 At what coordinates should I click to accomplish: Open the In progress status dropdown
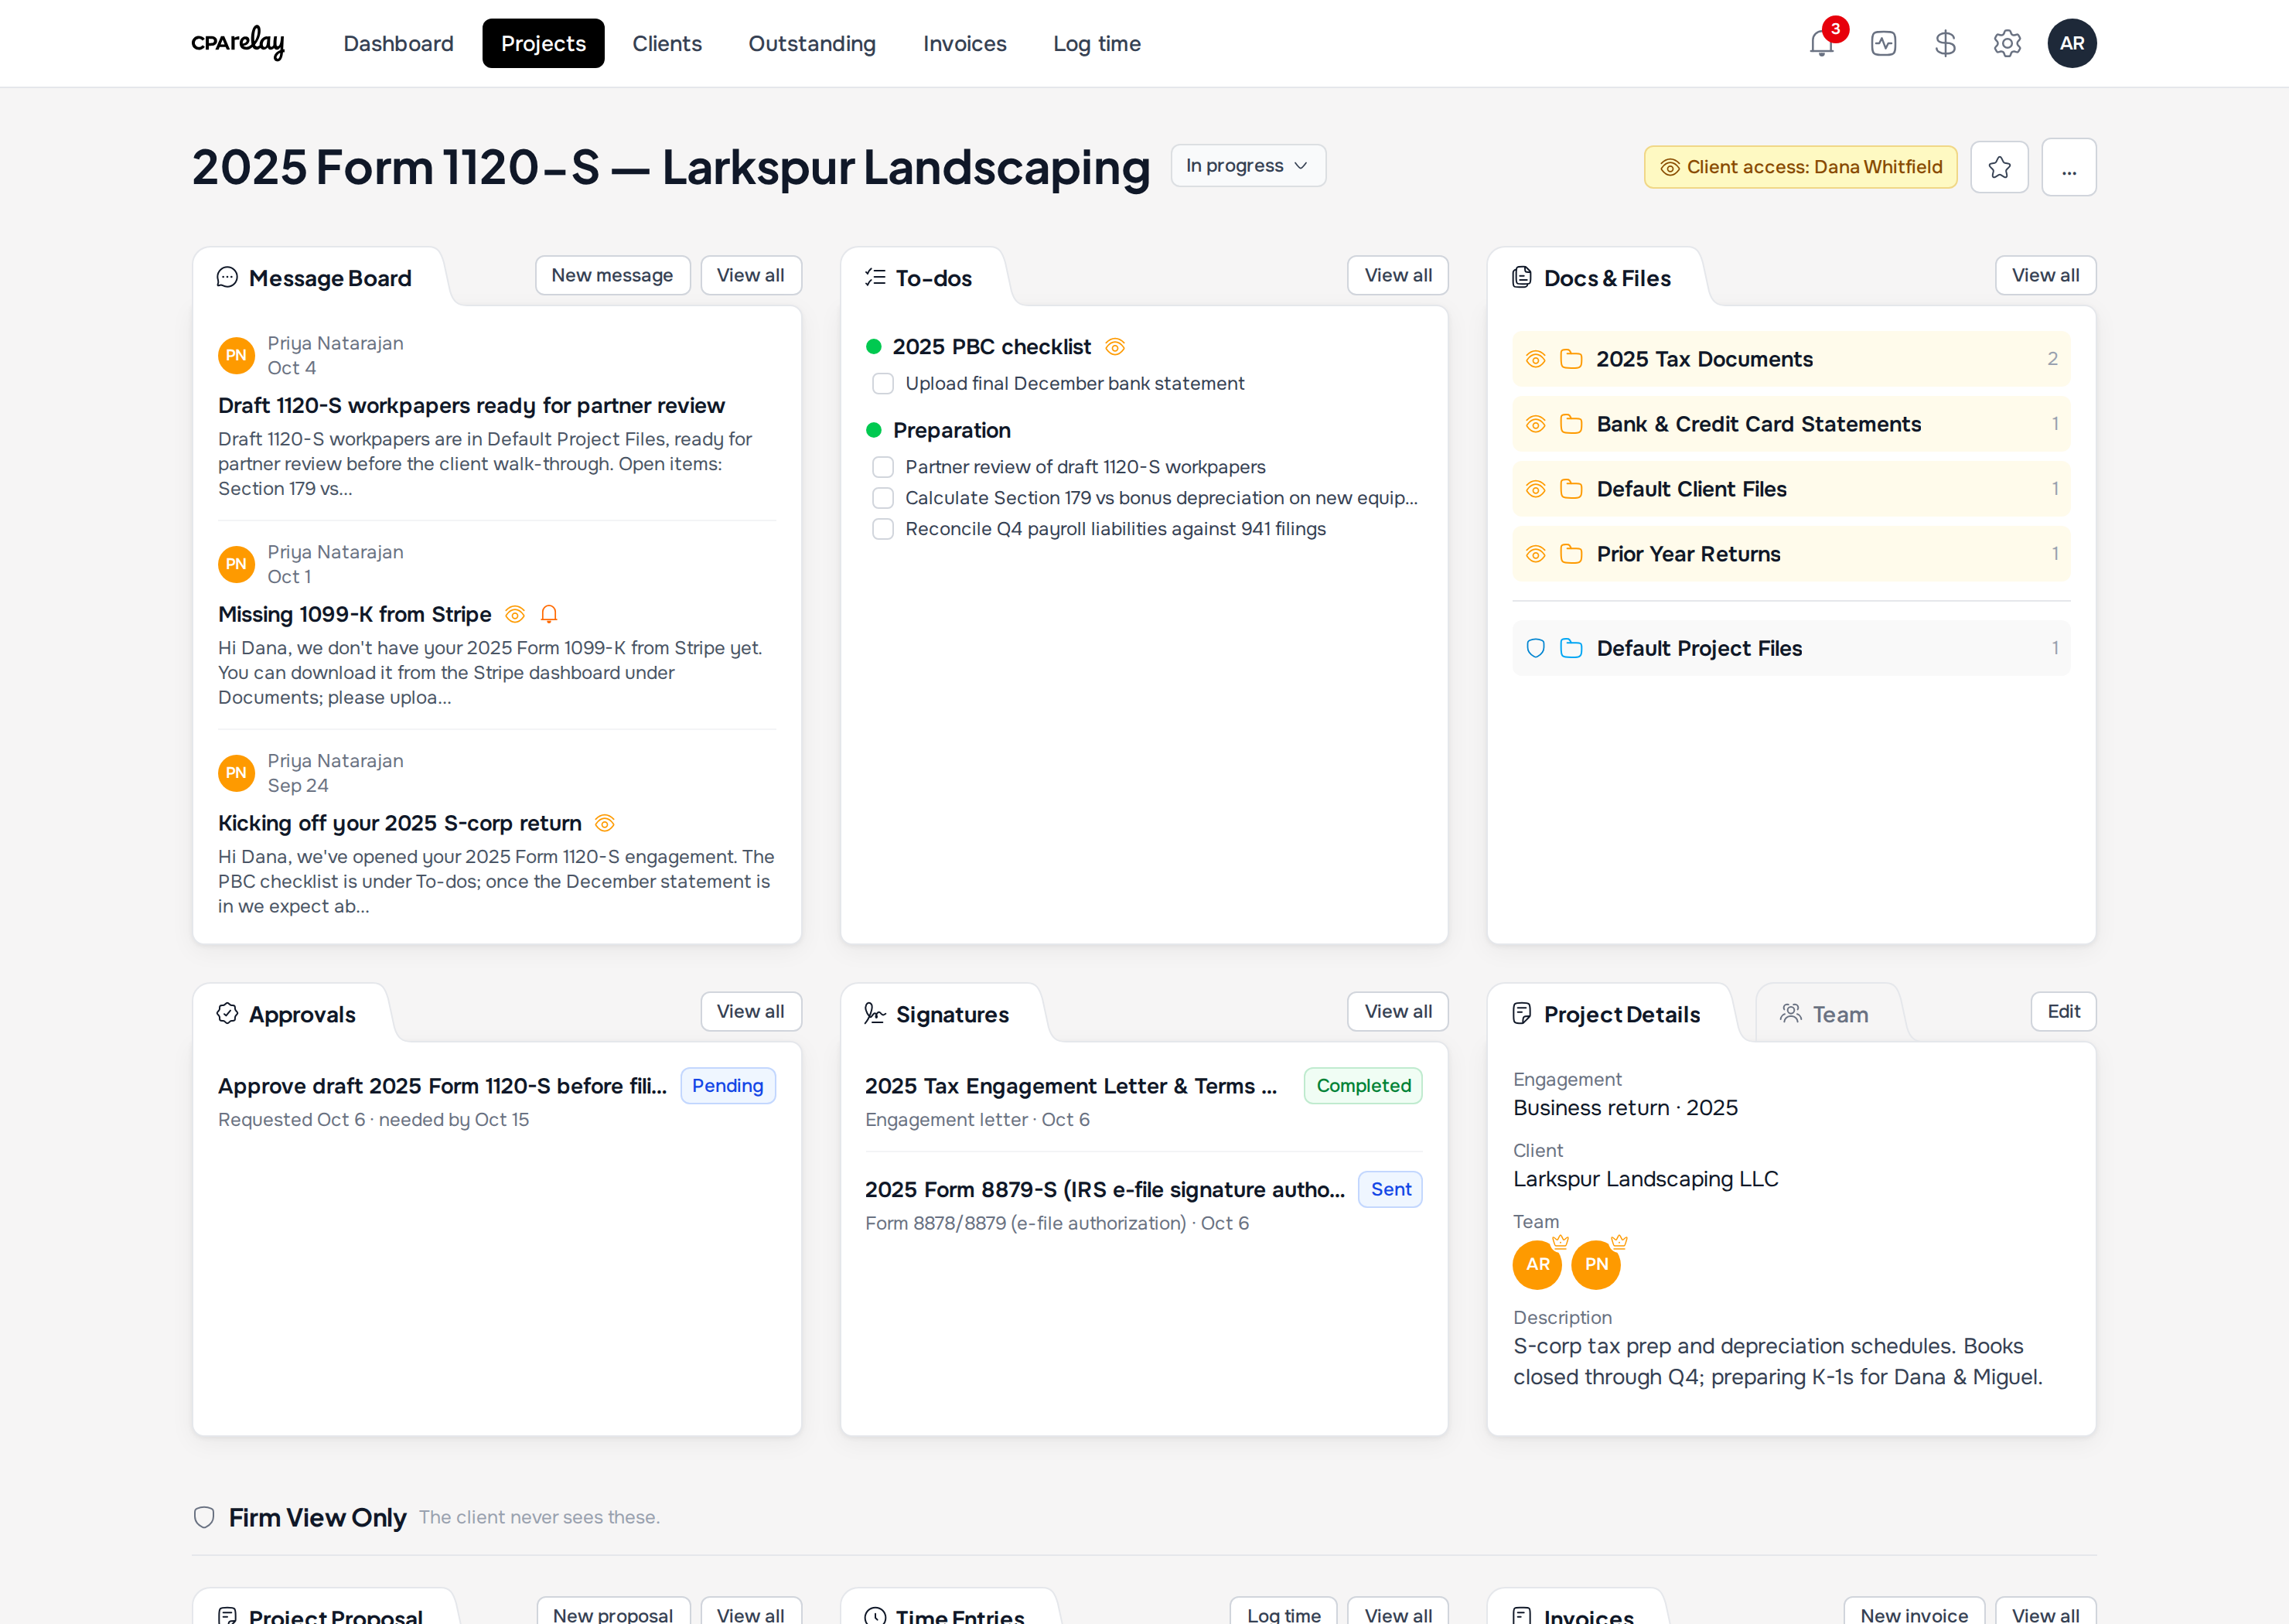pyautogui.click(x=1248, y=165)
